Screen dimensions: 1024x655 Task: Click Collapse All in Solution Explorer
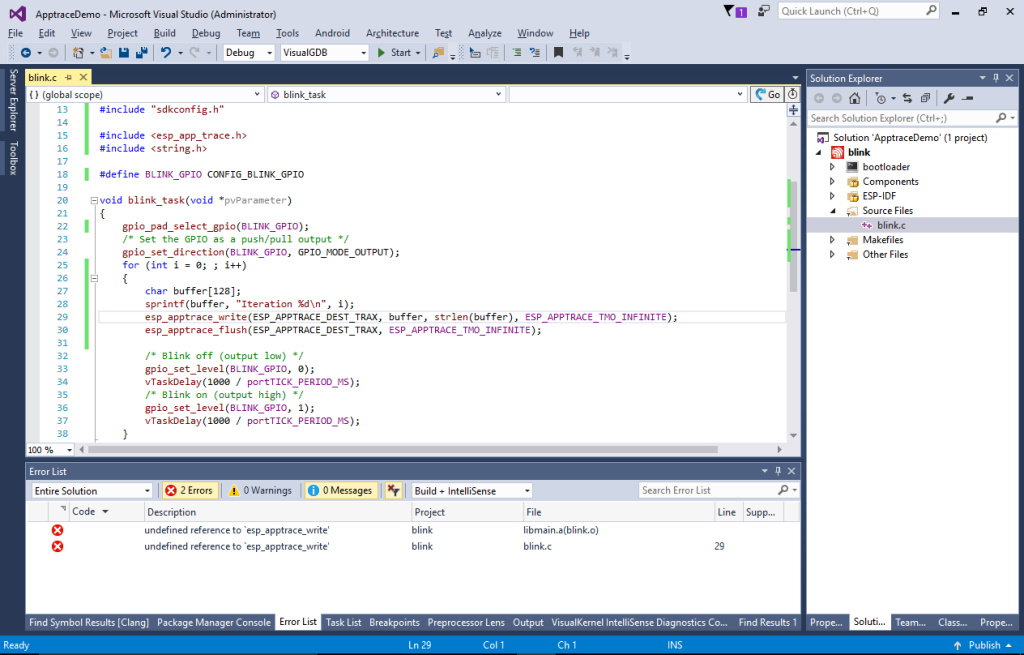[x=925, y=99]
